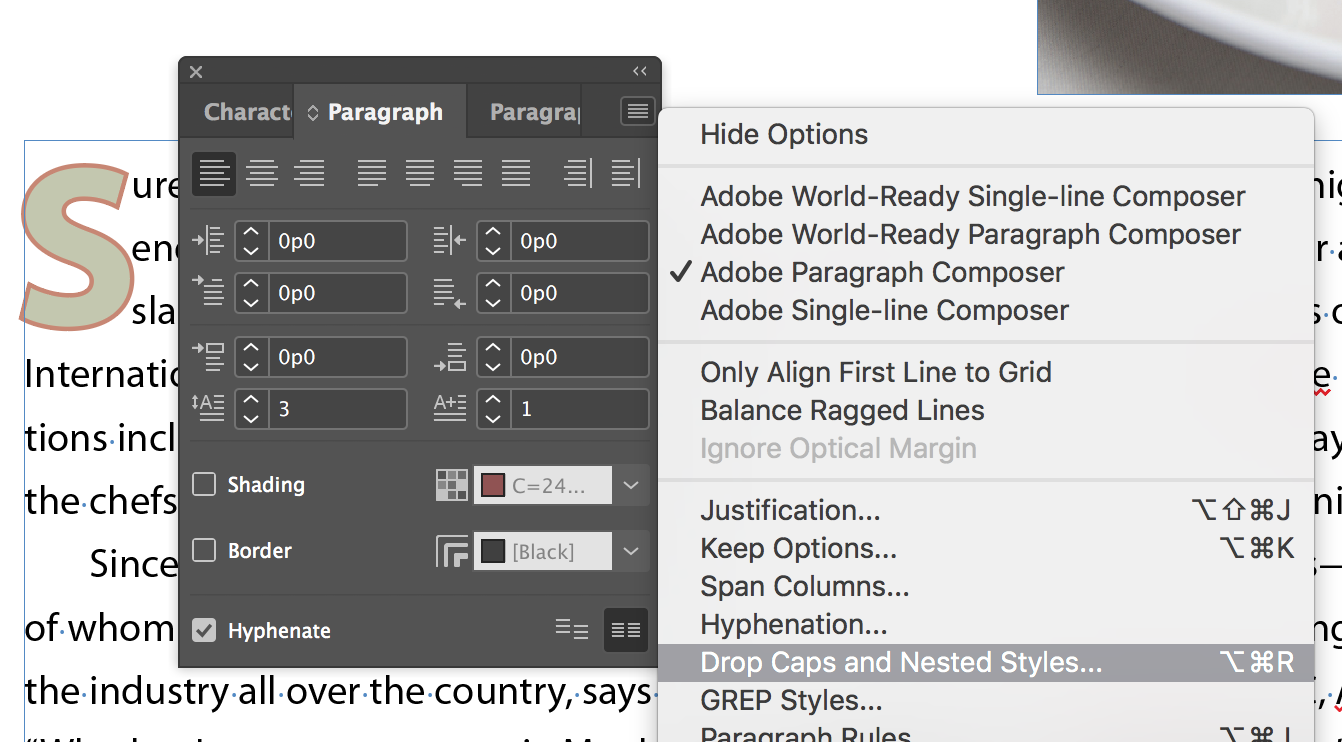Click the large drop cap letter S
Screen dimensions: 1342x742
click(76, 246)
